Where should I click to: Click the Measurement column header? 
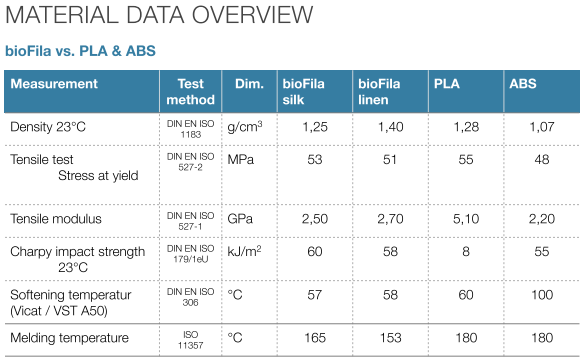tap(54, 84)
